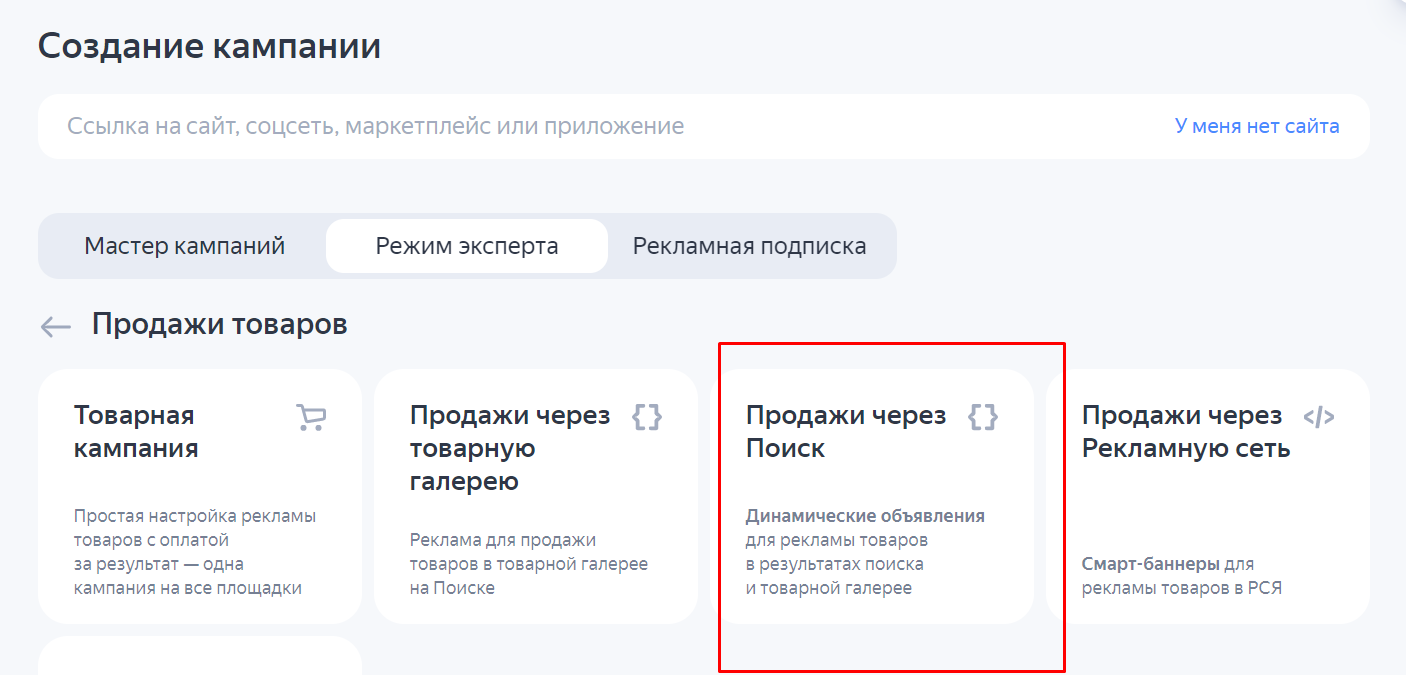The image size is (1406, 675).
Task: Click the curly braces icon on товарную галерею card
Action: click(648, 417)
